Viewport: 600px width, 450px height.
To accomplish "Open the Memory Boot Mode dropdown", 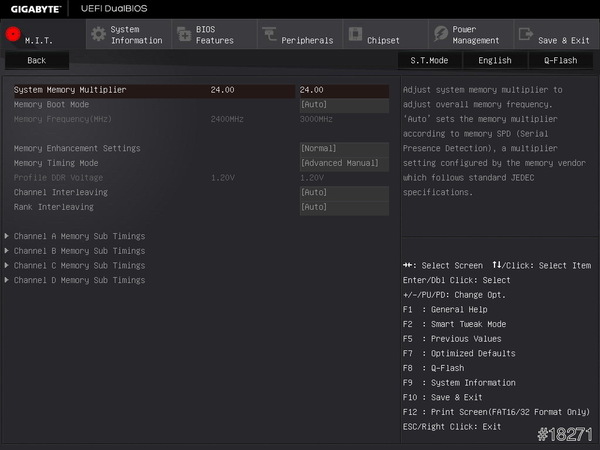I will click(x=343, y=105).
